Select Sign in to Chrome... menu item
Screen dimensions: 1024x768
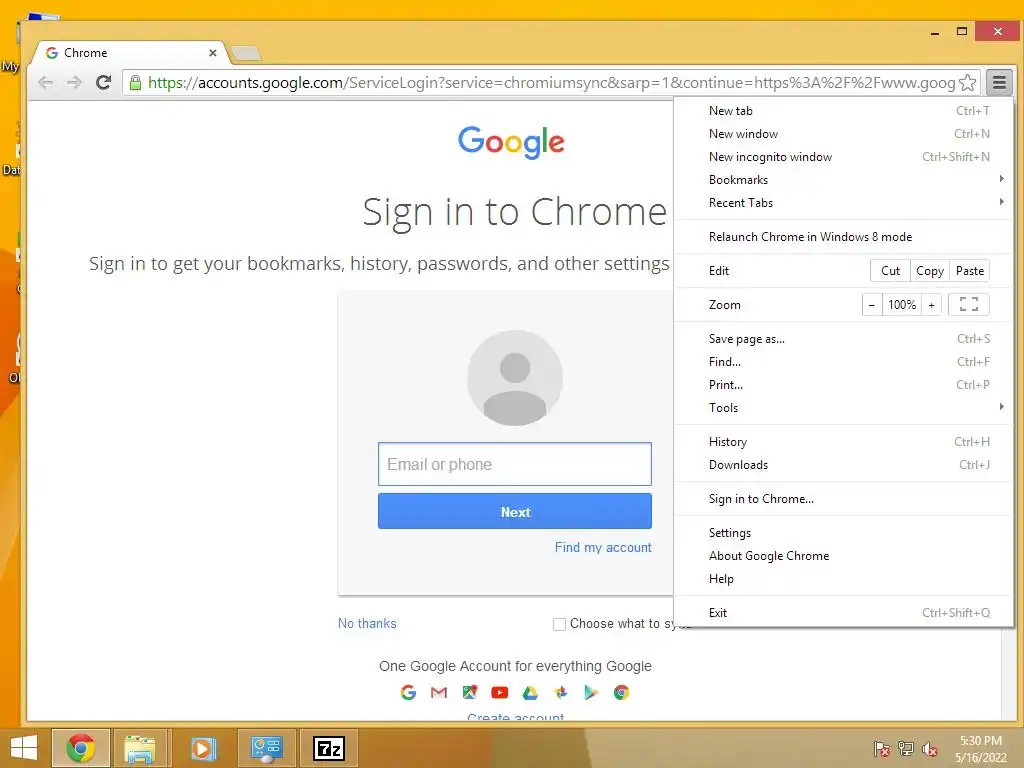pos(844,499)
